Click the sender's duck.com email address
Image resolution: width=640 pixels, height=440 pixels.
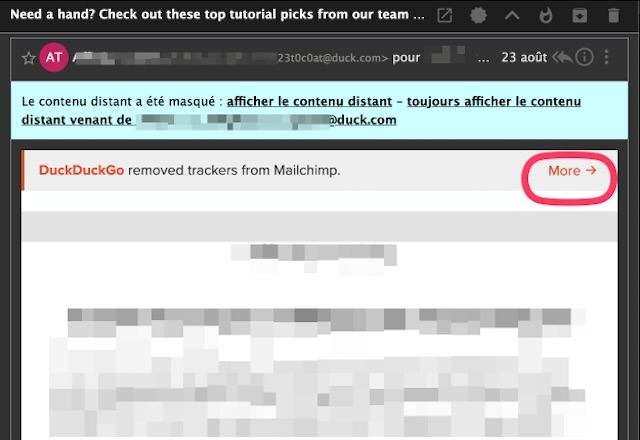(332, 58)
